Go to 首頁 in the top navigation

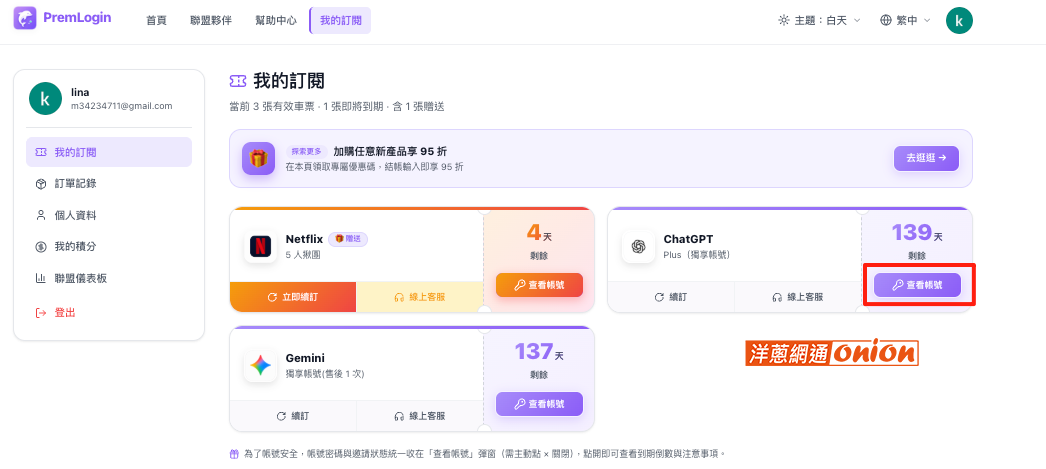(156, 21)
